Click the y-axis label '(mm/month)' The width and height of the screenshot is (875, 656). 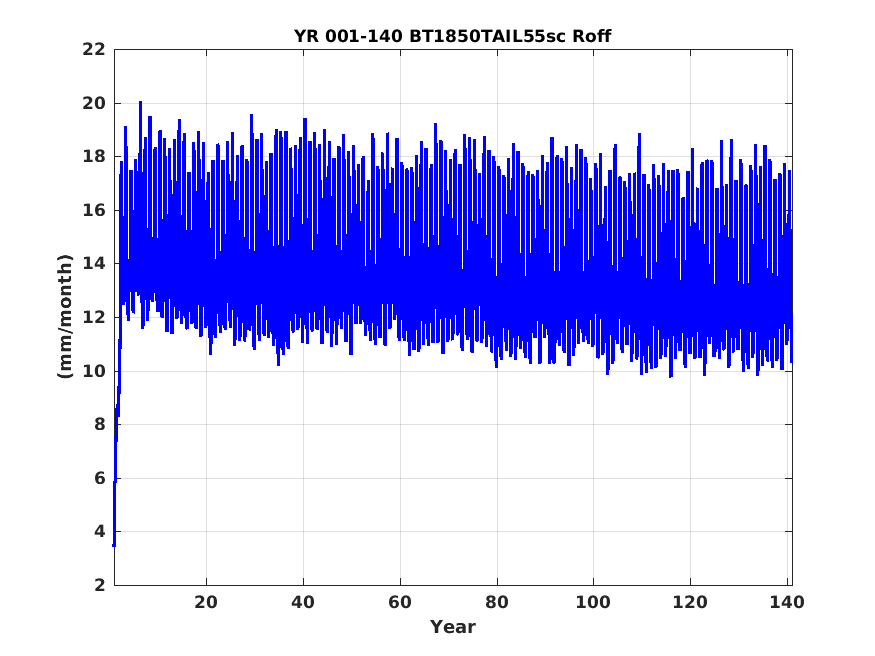(65, 316)
